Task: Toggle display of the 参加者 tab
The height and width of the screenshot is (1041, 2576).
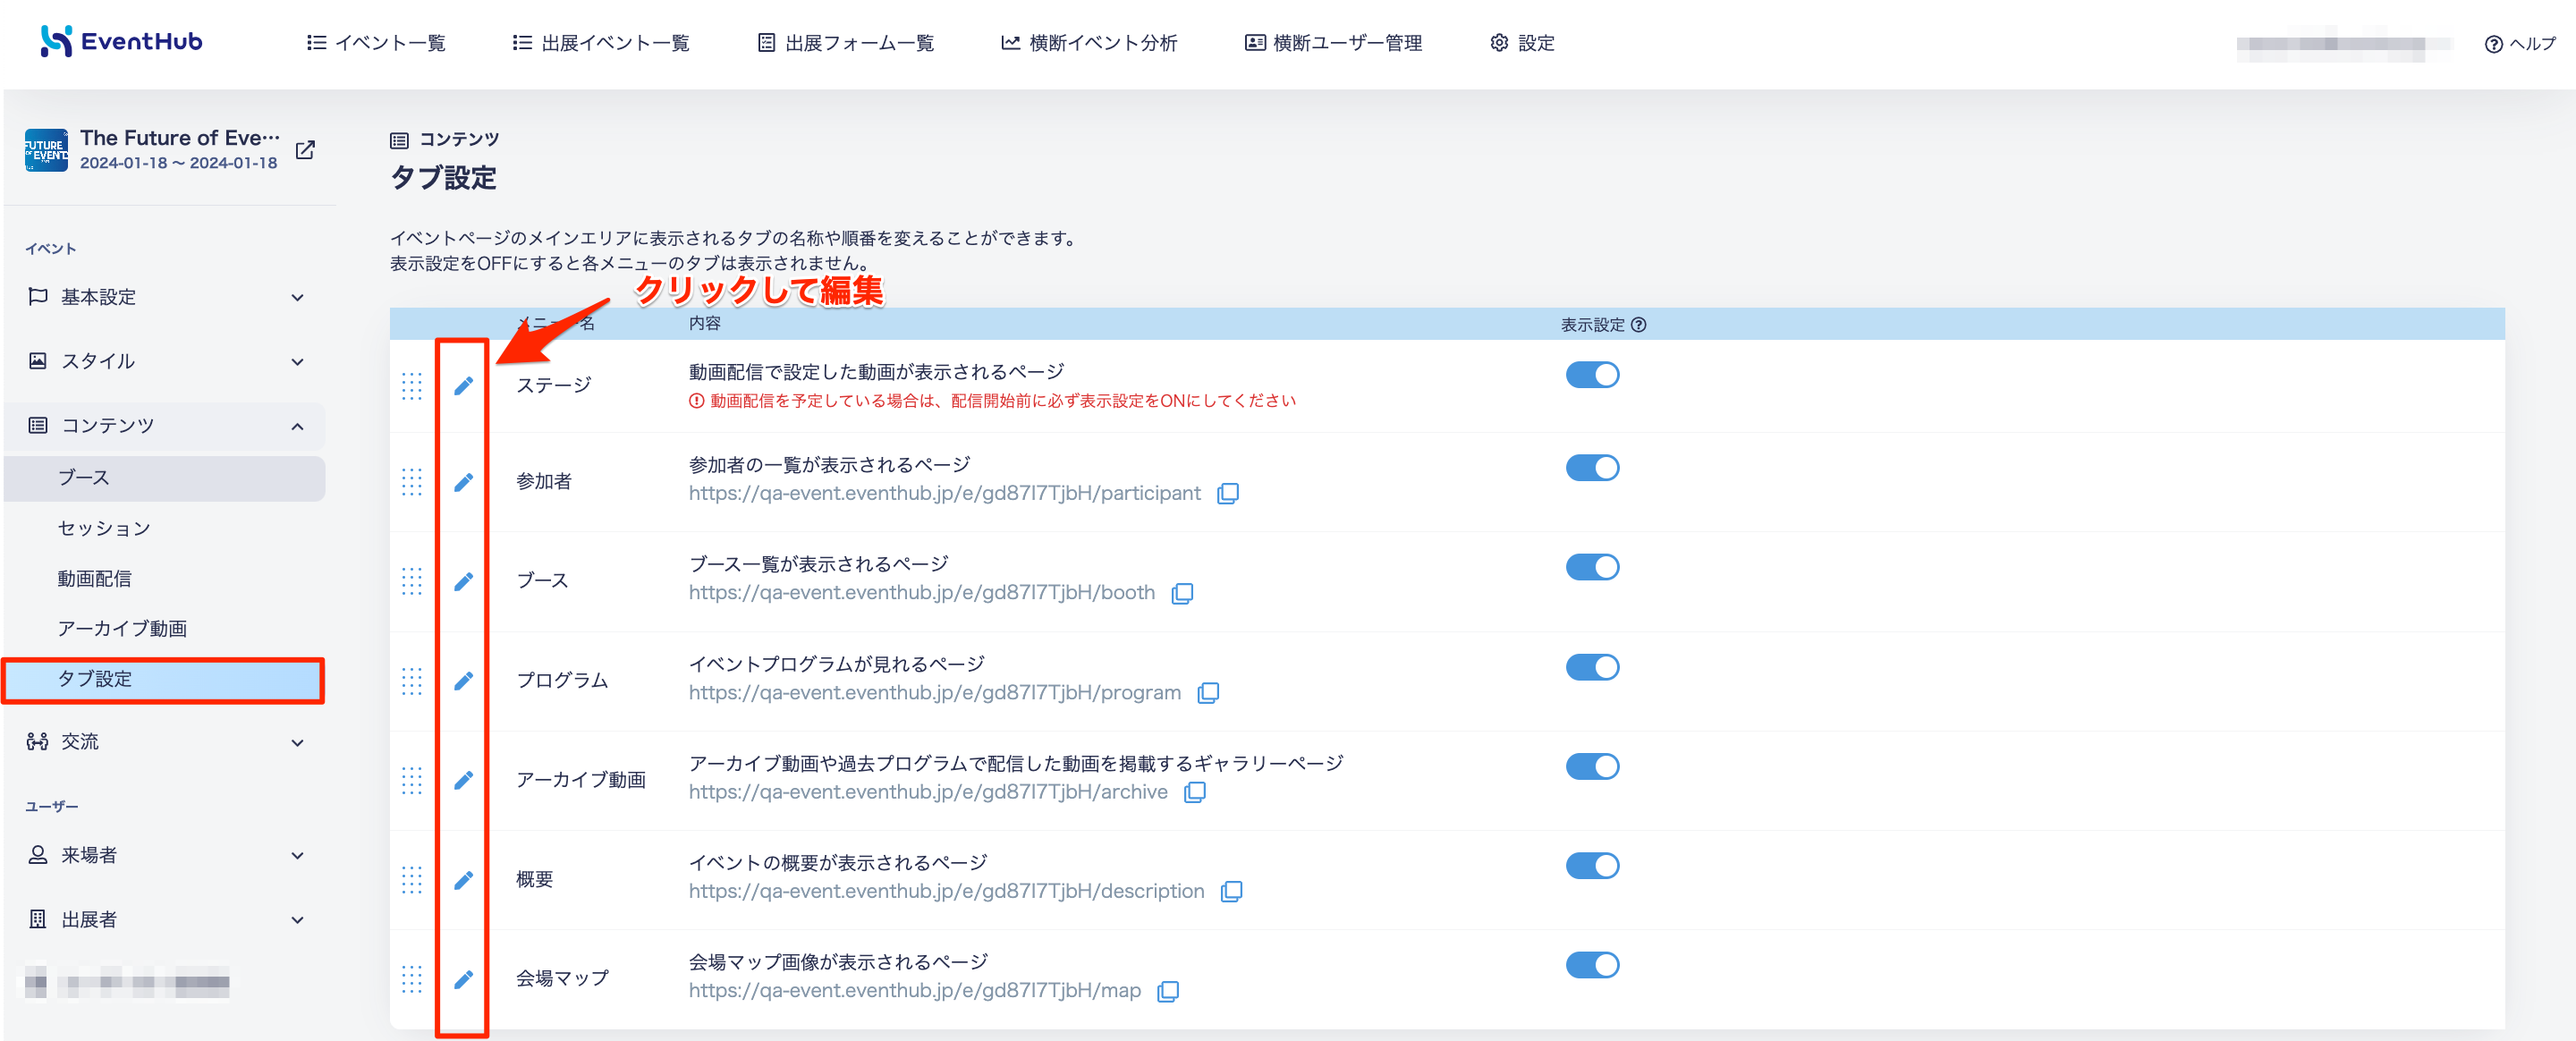Action: pos(1592,467)
